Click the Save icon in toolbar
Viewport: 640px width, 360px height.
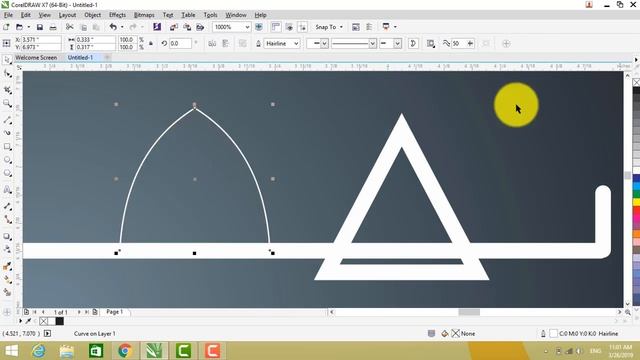40,27
